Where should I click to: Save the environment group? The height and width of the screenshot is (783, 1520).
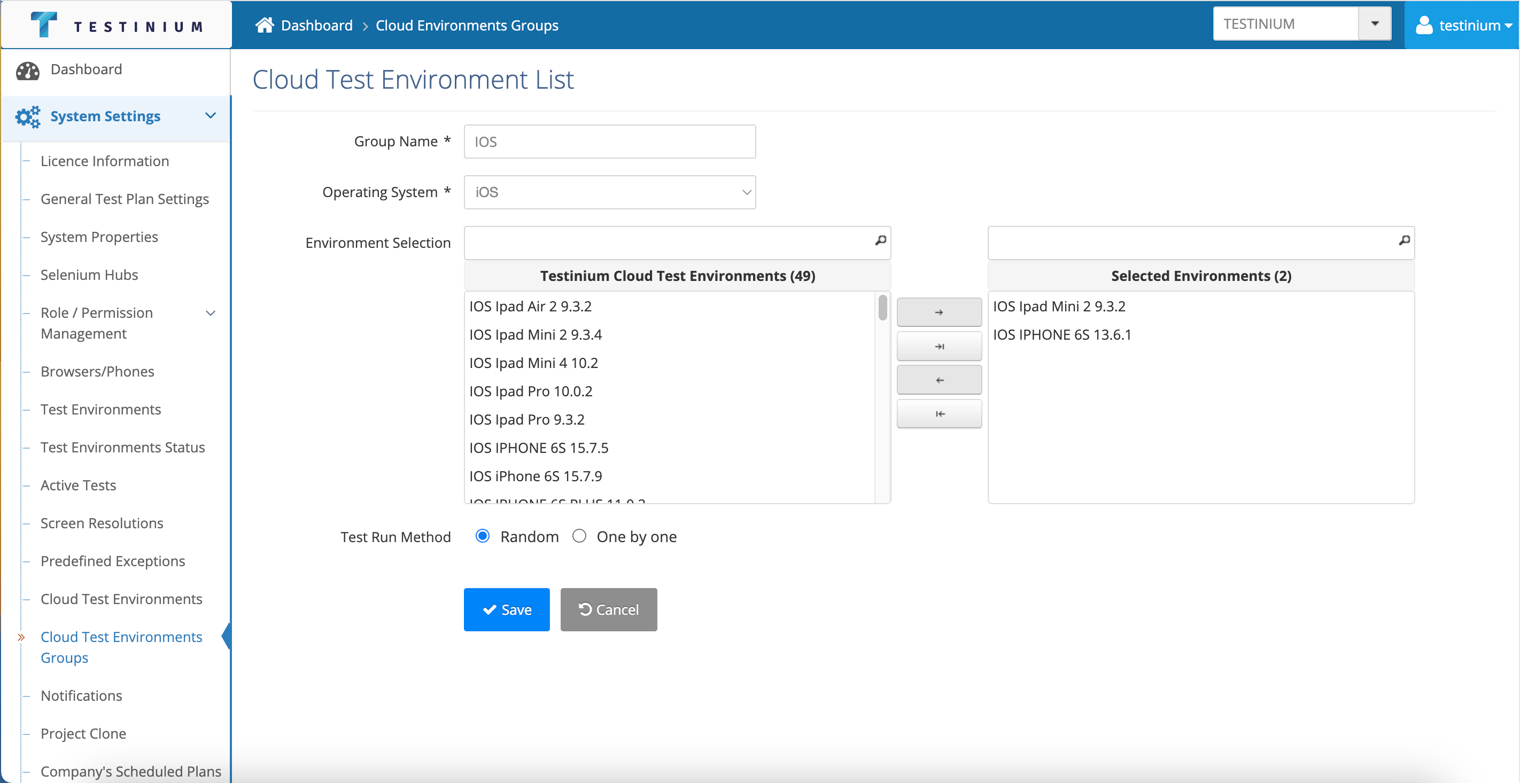coord(507,609)
